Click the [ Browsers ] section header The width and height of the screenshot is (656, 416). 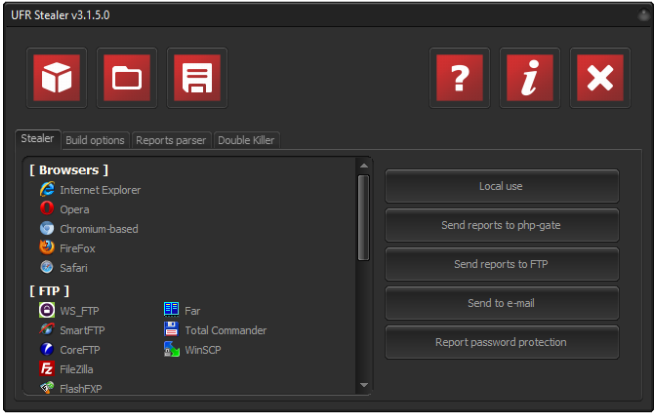(x=69, y=170)
